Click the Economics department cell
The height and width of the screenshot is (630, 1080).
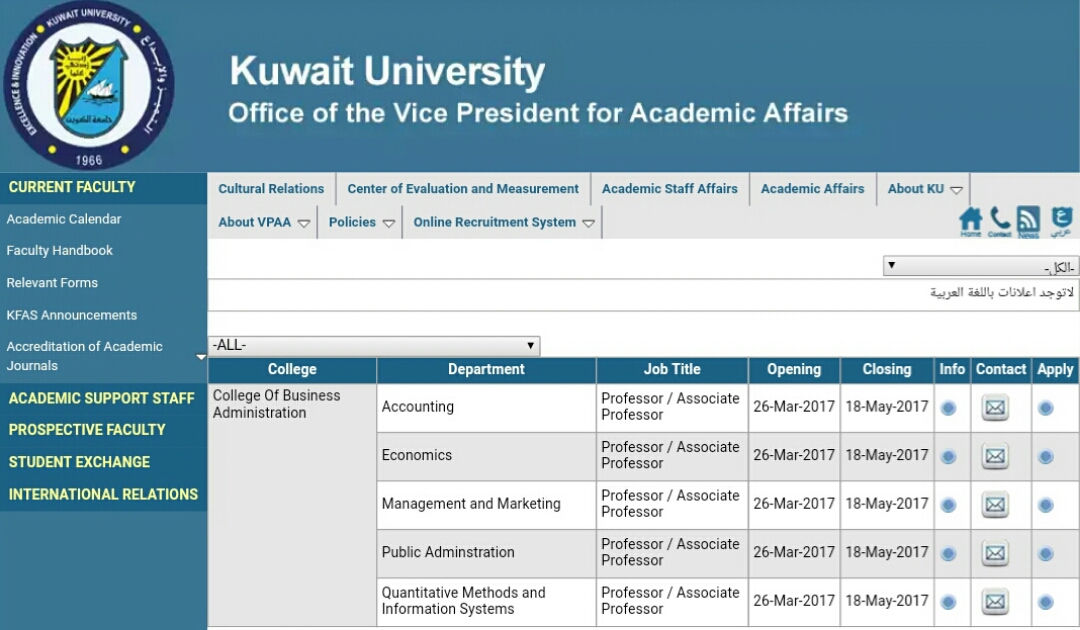tap(486, 456)
